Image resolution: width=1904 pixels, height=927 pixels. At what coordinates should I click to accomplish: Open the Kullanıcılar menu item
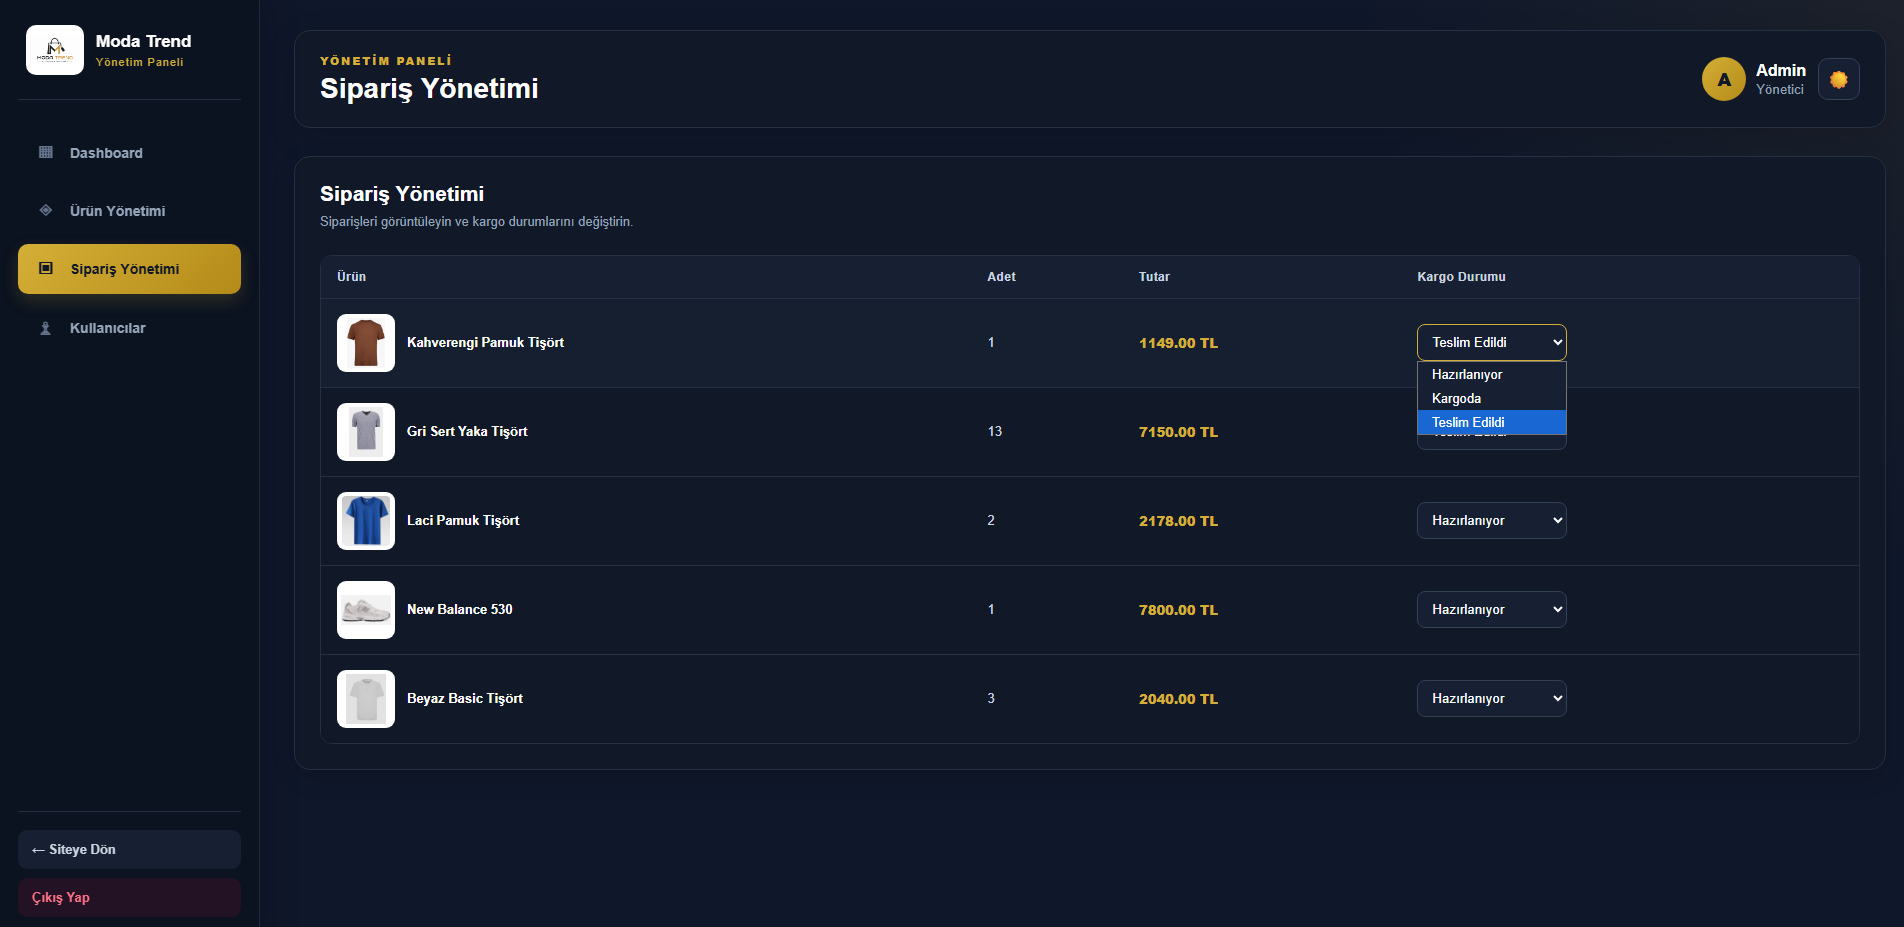coord(129,328)
